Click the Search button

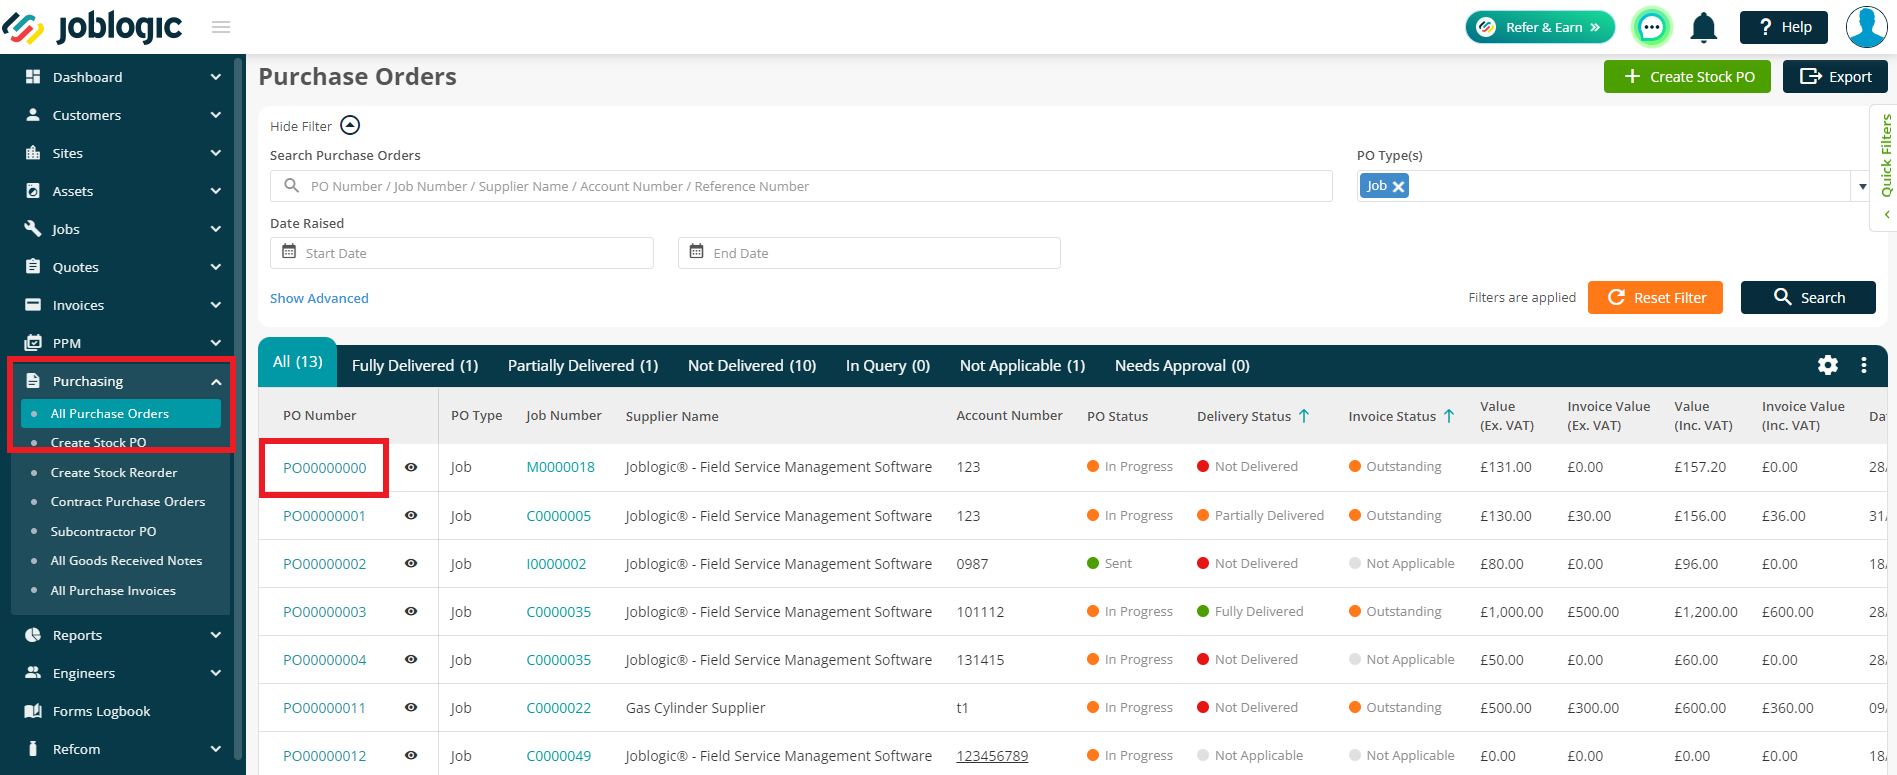[x=1808, y=298]
